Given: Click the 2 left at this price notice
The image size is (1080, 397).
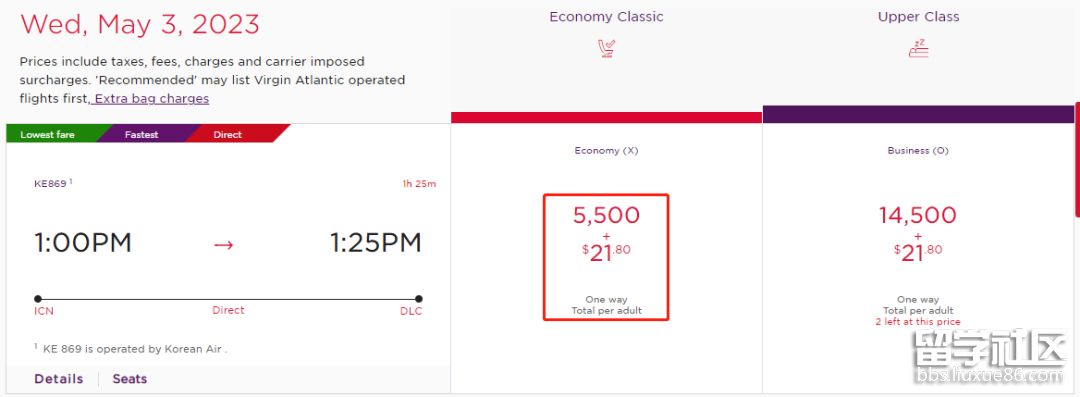Looking at the screenshot, I should click(917, 322).
